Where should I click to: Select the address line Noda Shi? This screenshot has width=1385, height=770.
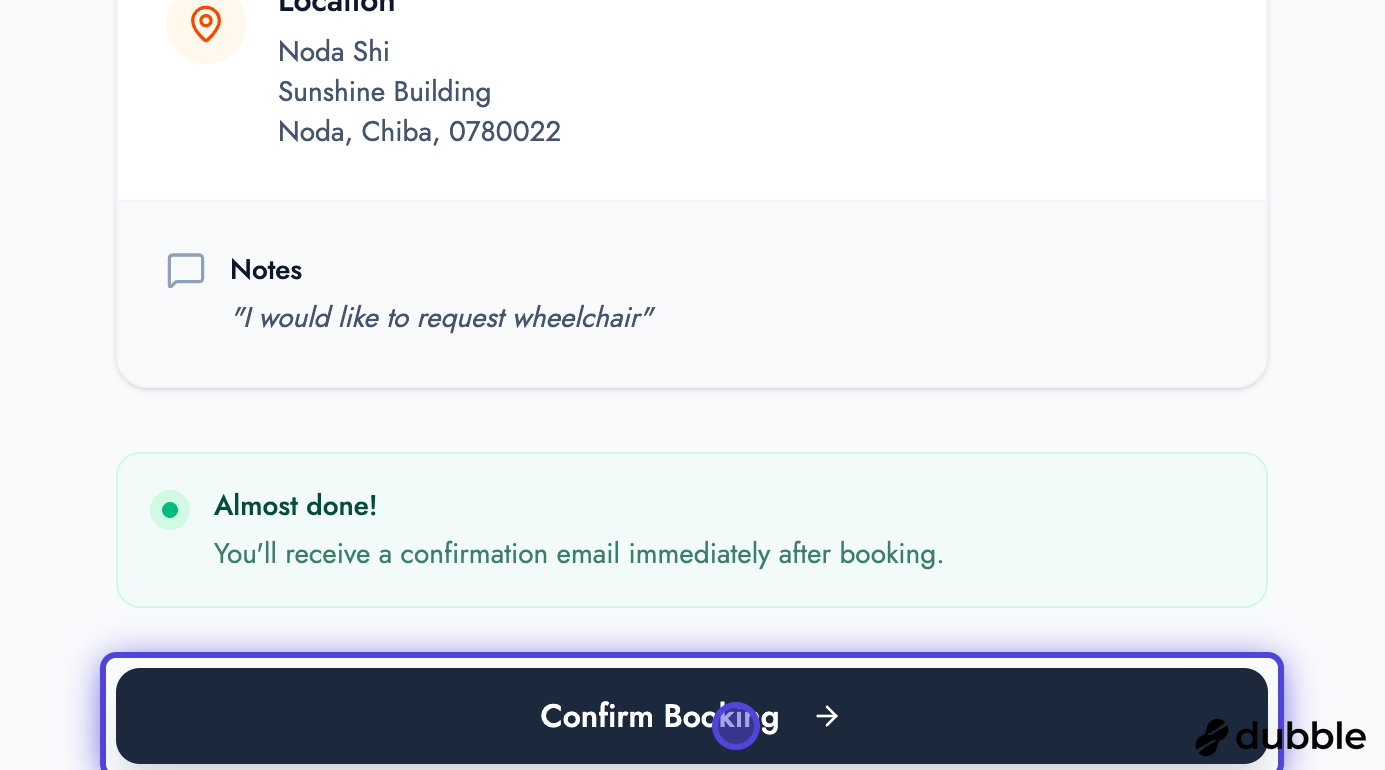click(x=333, y=52)
